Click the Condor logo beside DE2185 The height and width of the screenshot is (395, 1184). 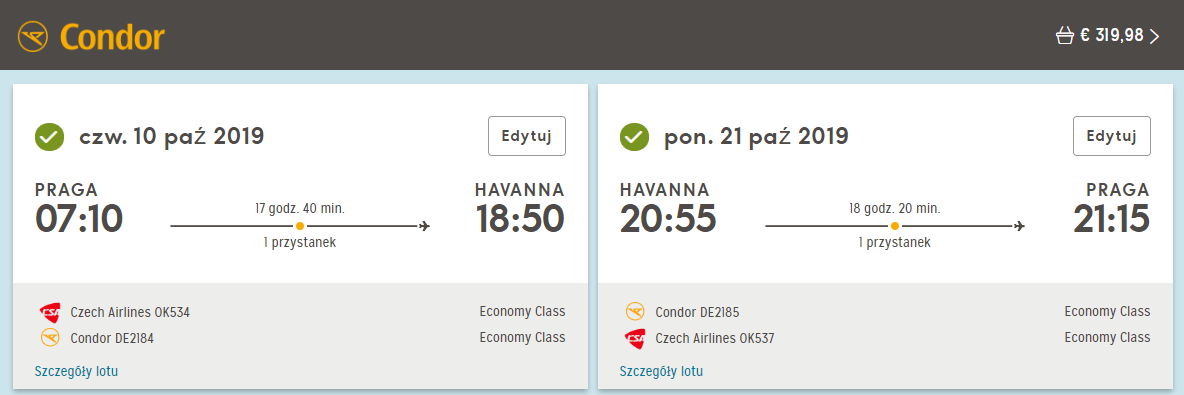click(635, 312)
